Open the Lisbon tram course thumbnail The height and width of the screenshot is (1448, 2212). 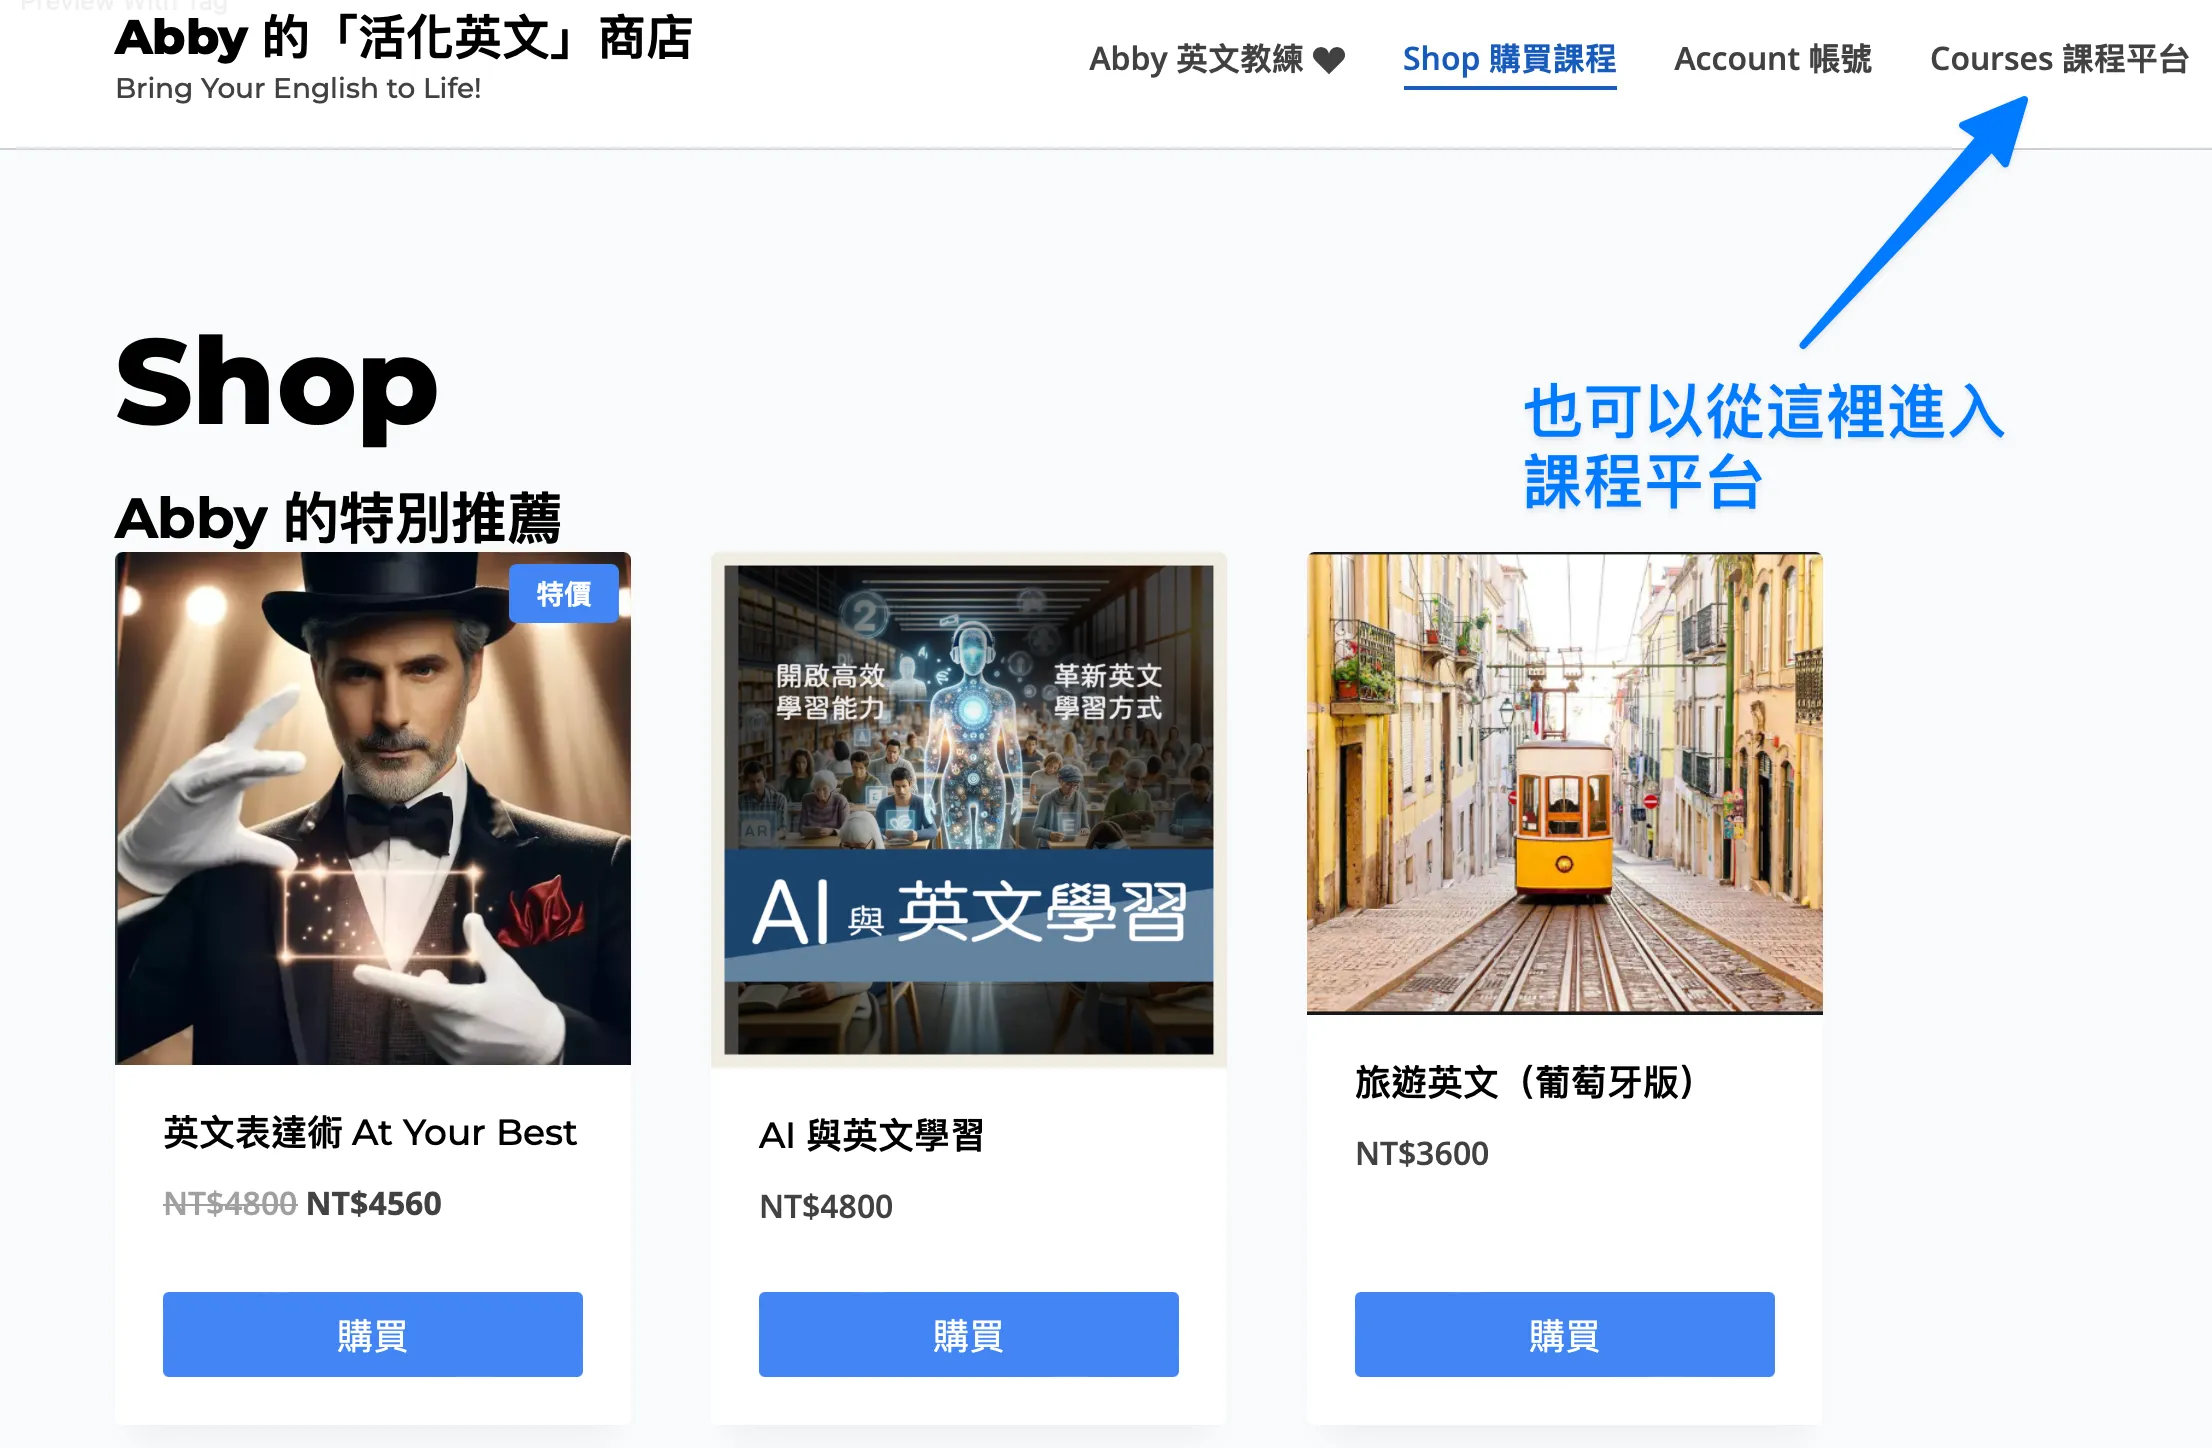point(1564,783)
